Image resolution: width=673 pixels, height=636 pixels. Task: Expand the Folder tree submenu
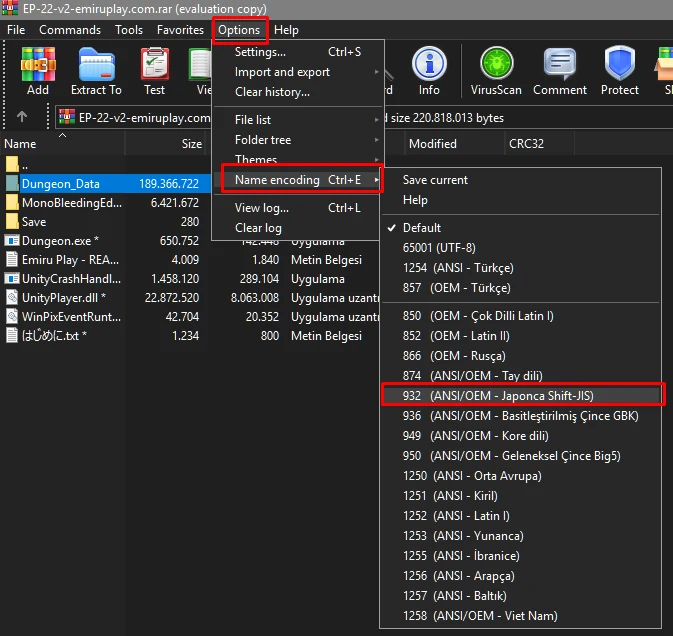(298, 139)
